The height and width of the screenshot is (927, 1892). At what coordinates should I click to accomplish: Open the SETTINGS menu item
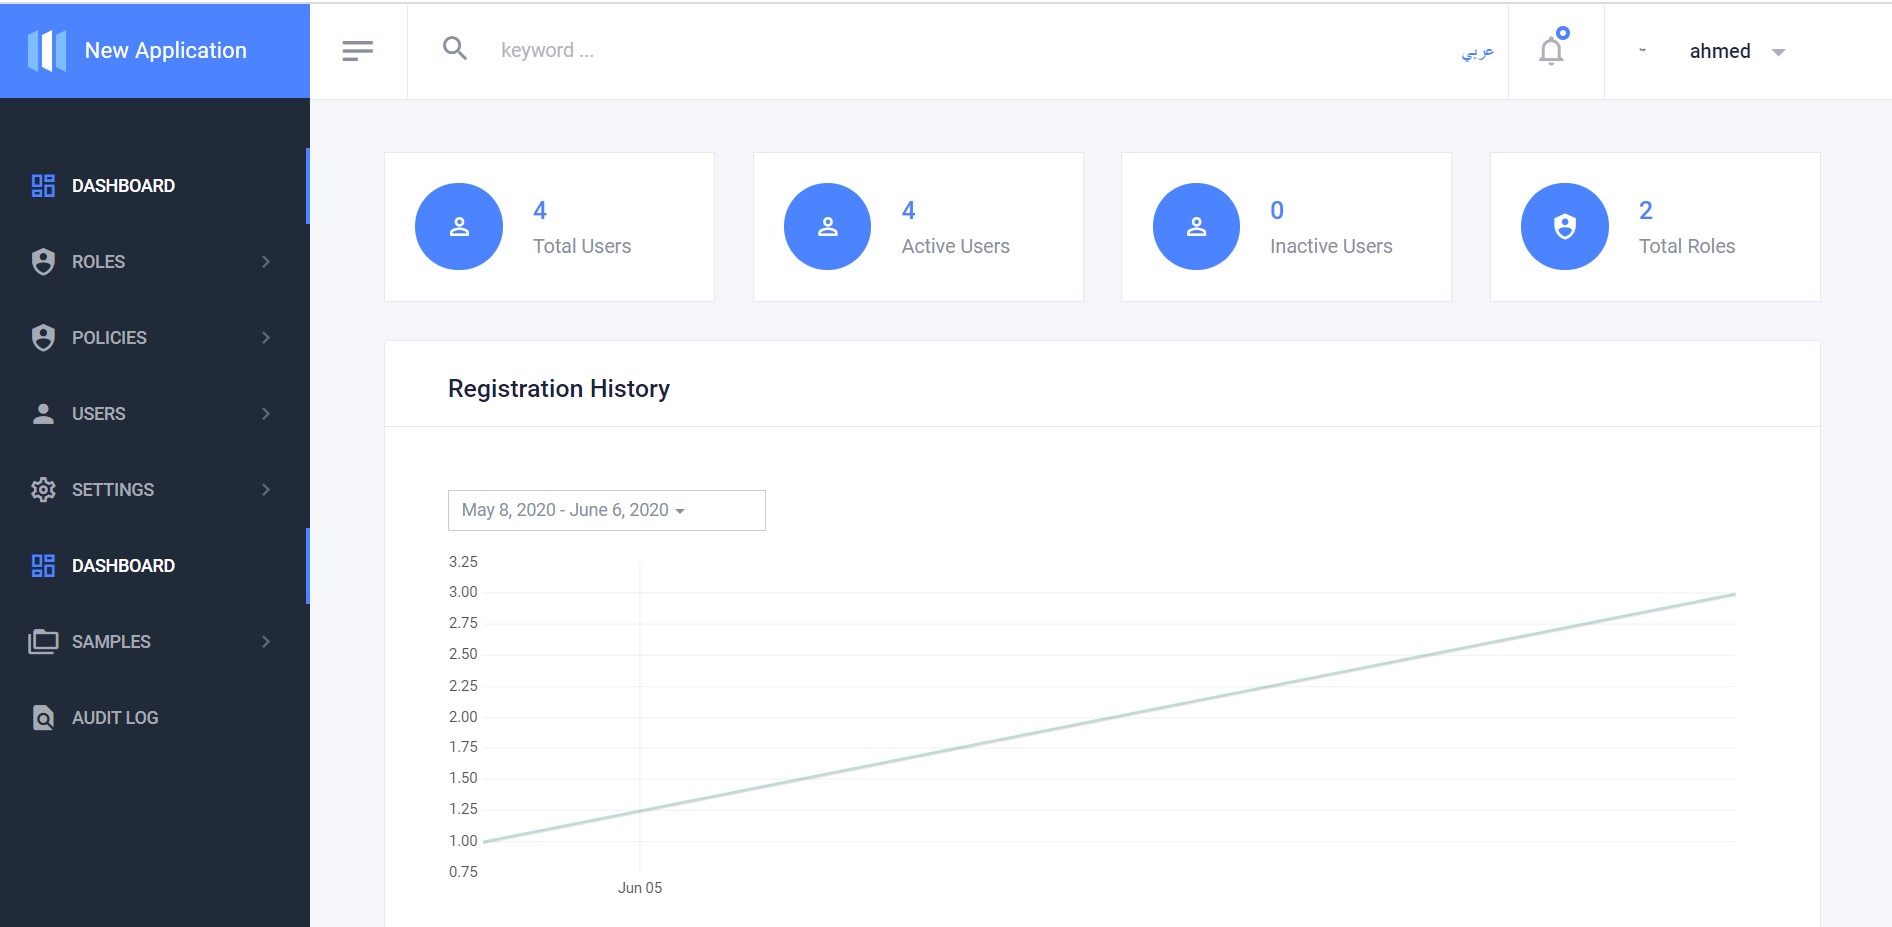click(x=155, y=490)
